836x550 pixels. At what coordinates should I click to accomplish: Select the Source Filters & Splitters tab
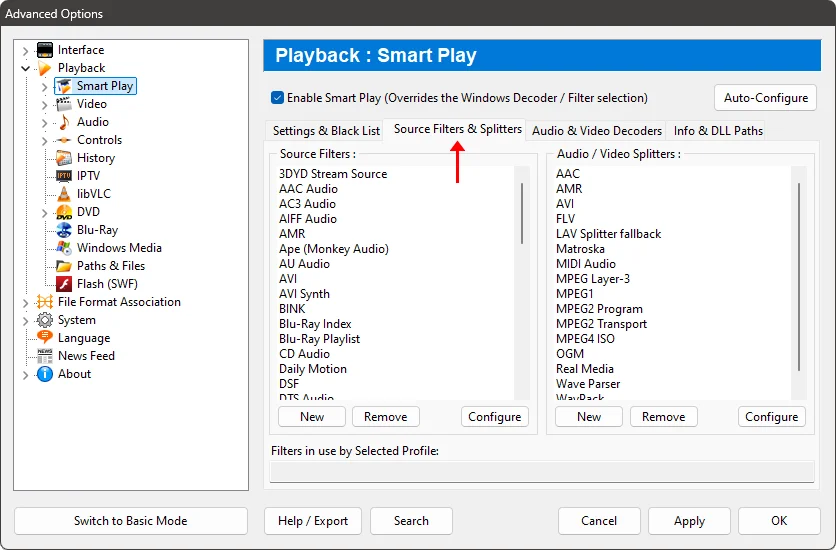pos(457,130)
